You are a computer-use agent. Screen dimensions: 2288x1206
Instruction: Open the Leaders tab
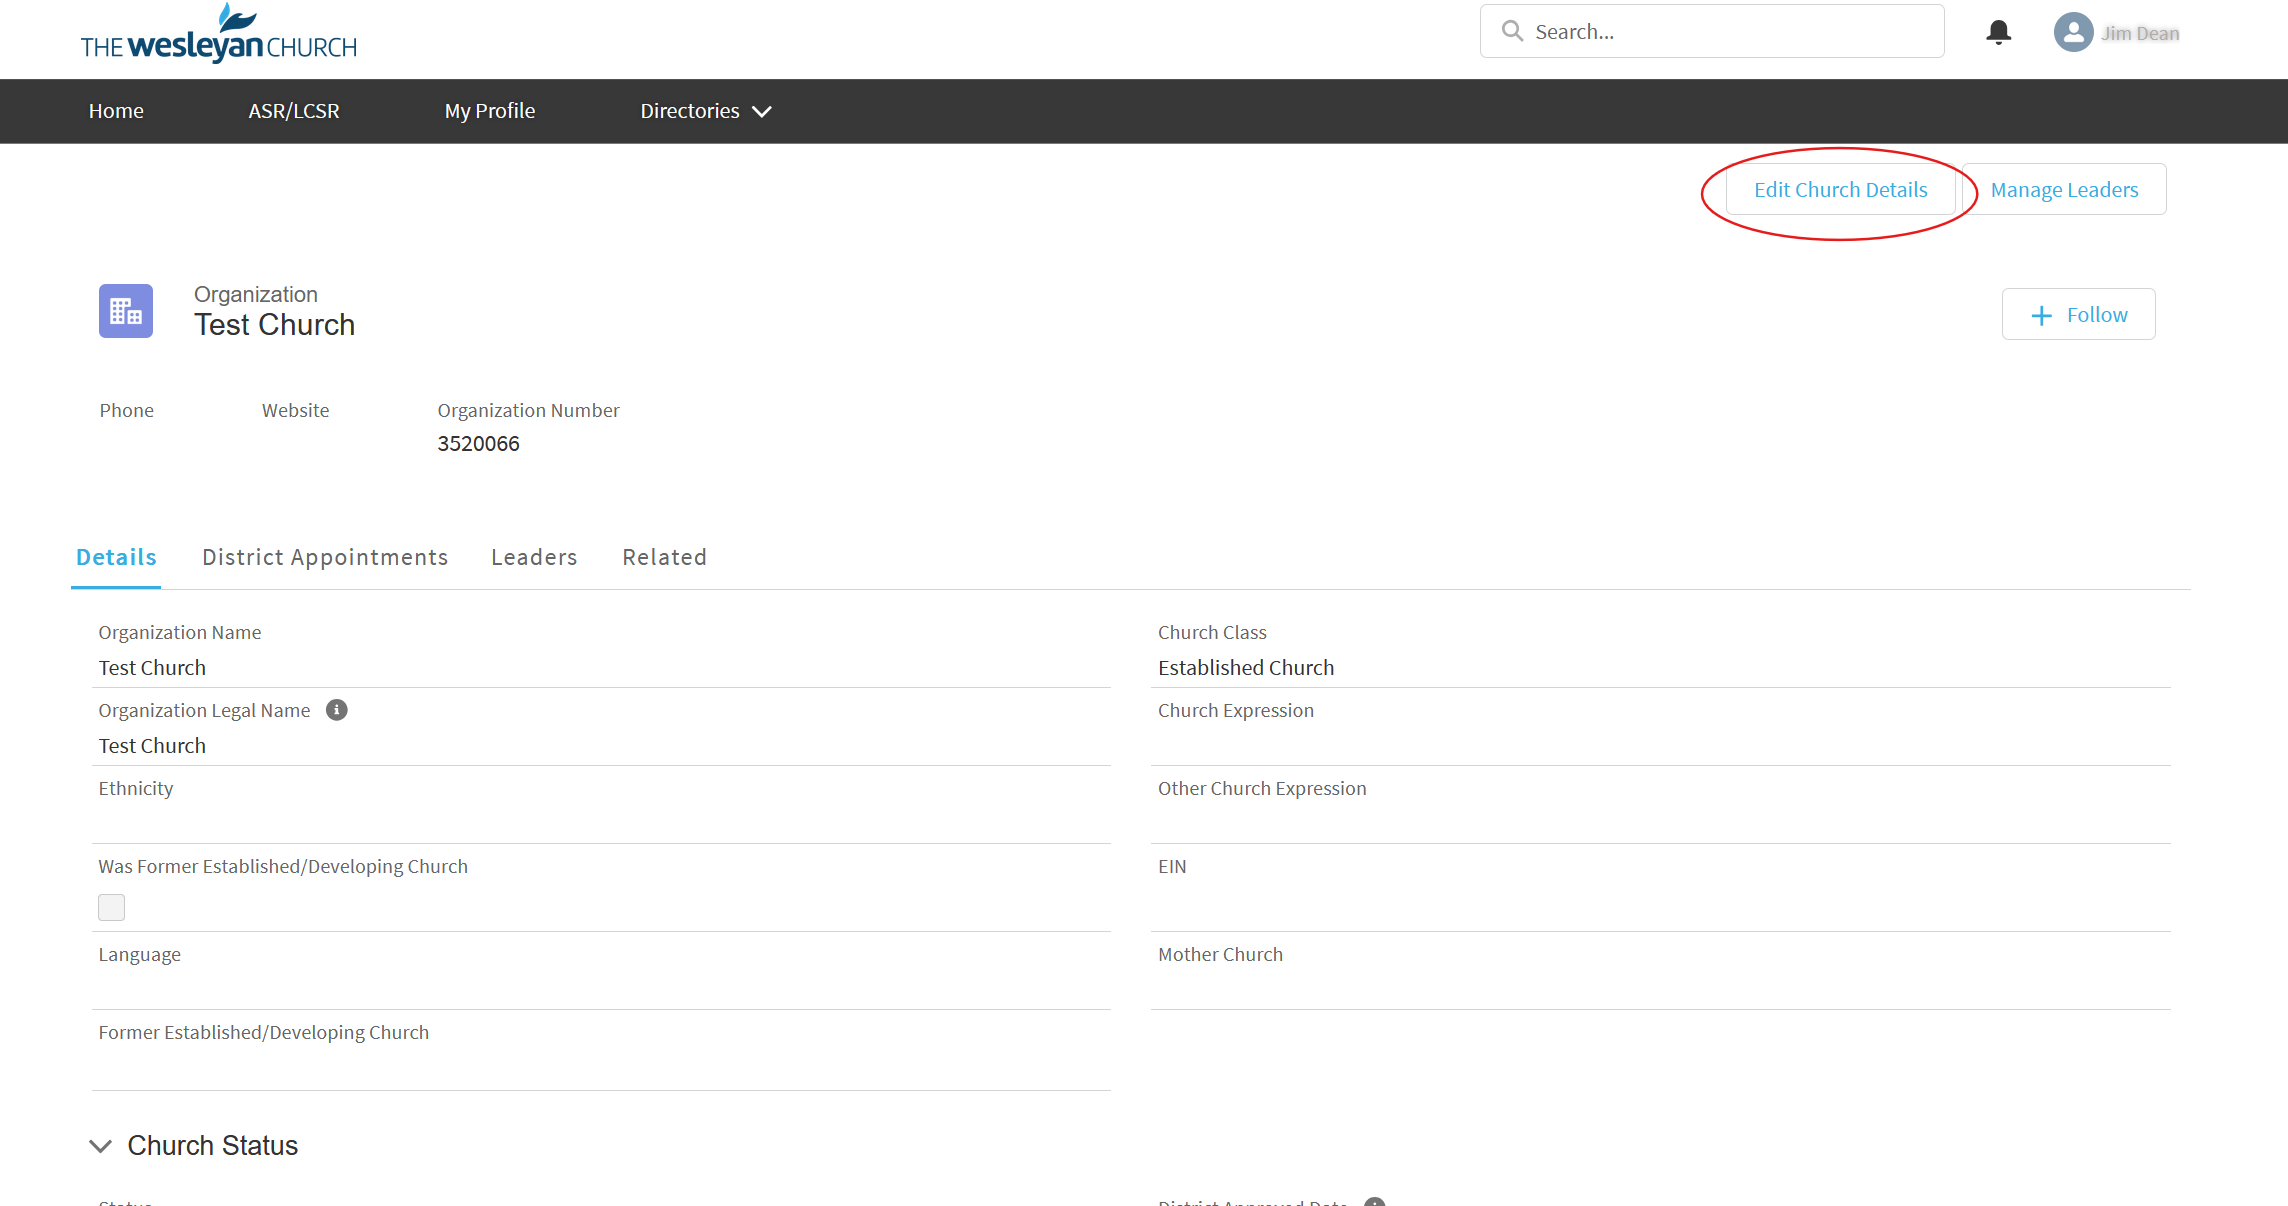click(534, 557)
